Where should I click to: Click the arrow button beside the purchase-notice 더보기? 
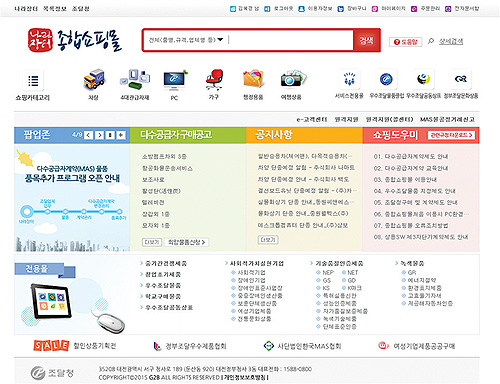coord(186,242)
